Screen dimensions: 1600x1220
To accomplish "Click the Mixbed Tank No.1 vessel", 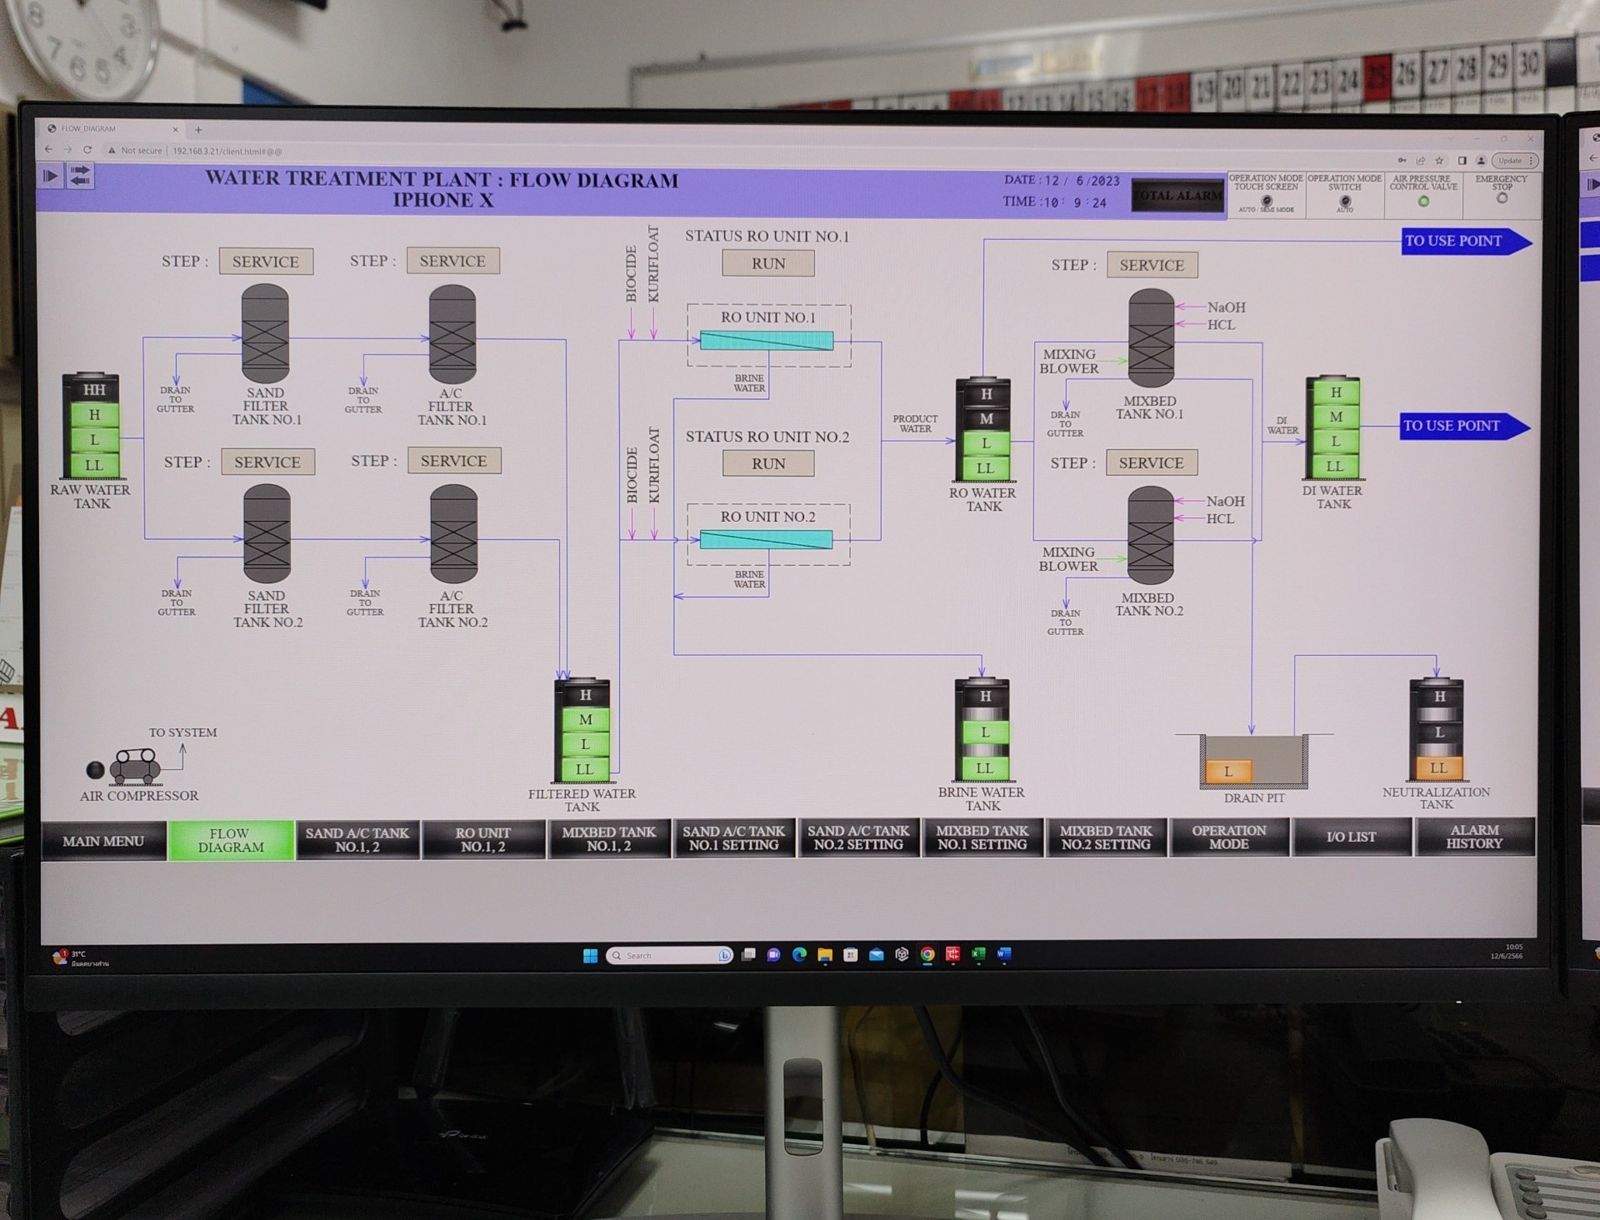I will click(1151, 338).
